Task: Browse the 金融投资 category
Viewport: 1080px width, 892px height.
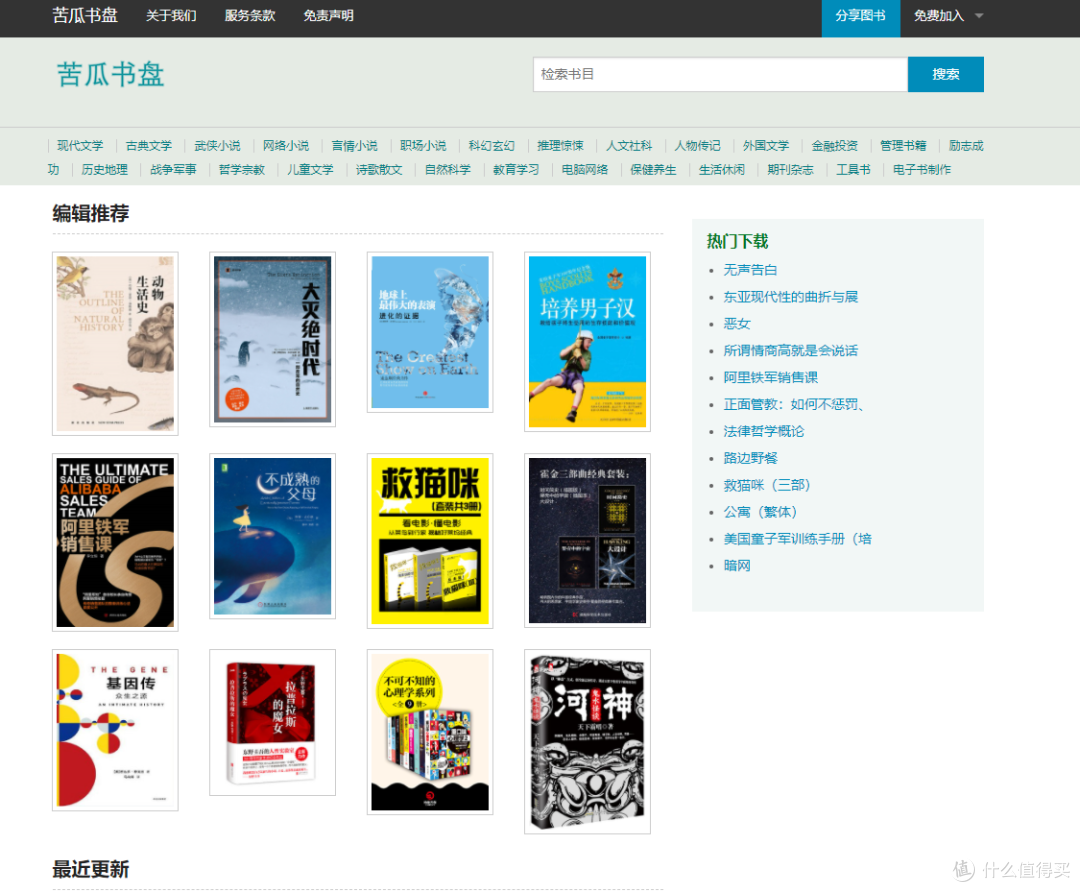Action: point(834,146)
